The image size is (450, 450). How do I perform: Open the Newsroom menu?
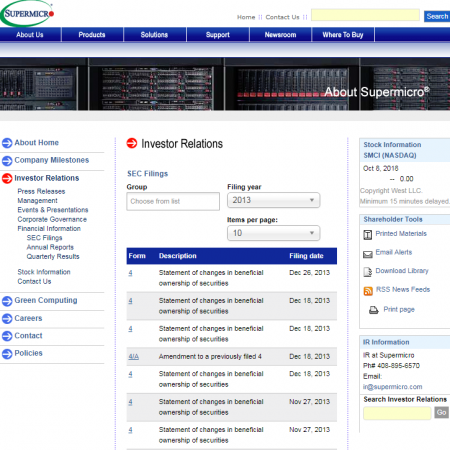[280, 35]
